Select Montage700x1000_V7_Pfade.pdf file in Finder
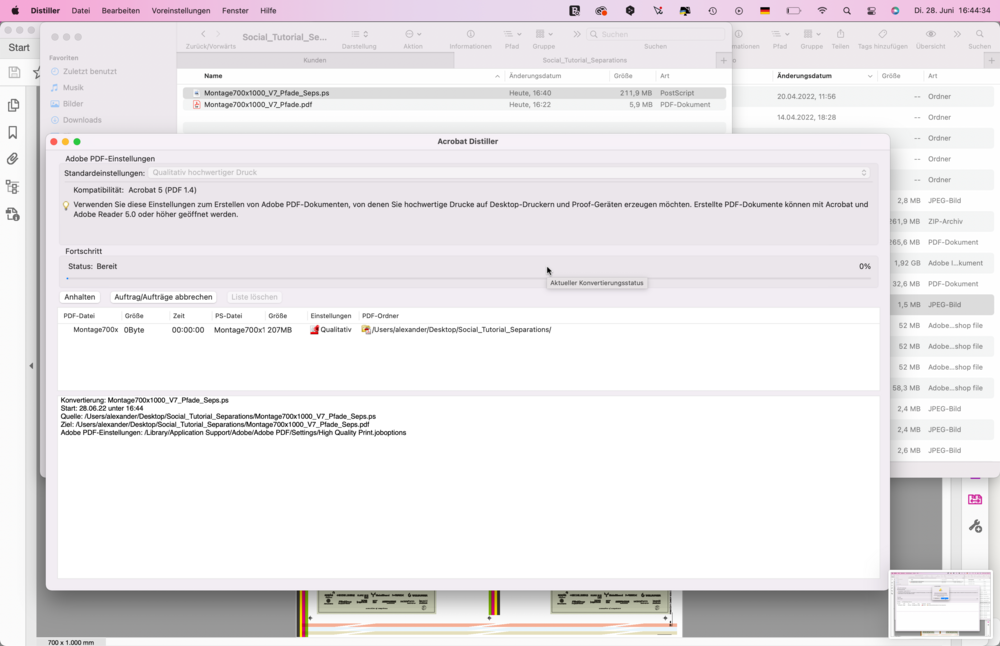This screenshot has width=1000, height=646. point(258,105)
